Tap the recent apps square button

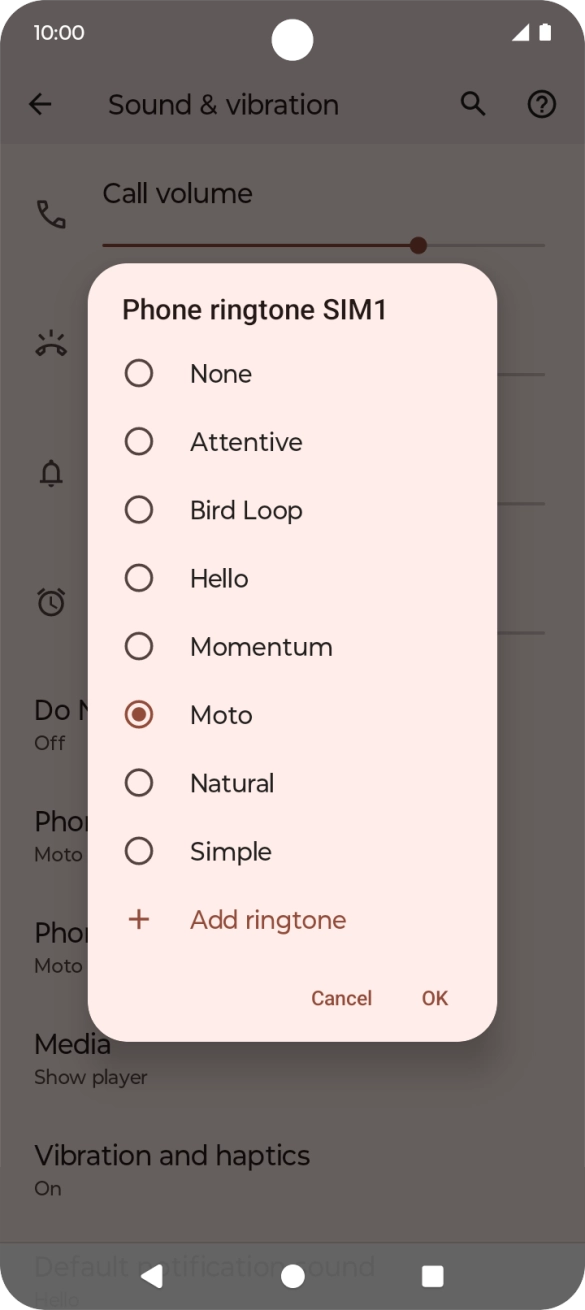pyautogui.click(x=432, y=1276)
